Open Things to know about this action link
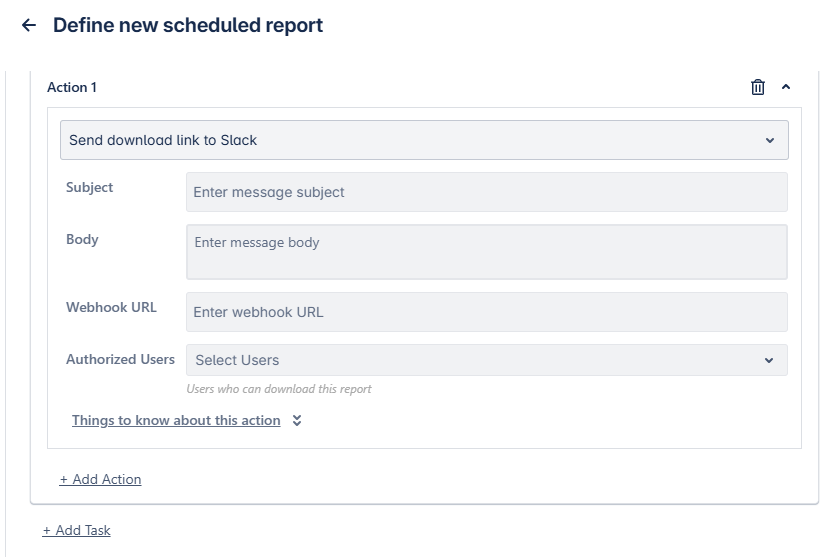831x557 pixels. 176,420
